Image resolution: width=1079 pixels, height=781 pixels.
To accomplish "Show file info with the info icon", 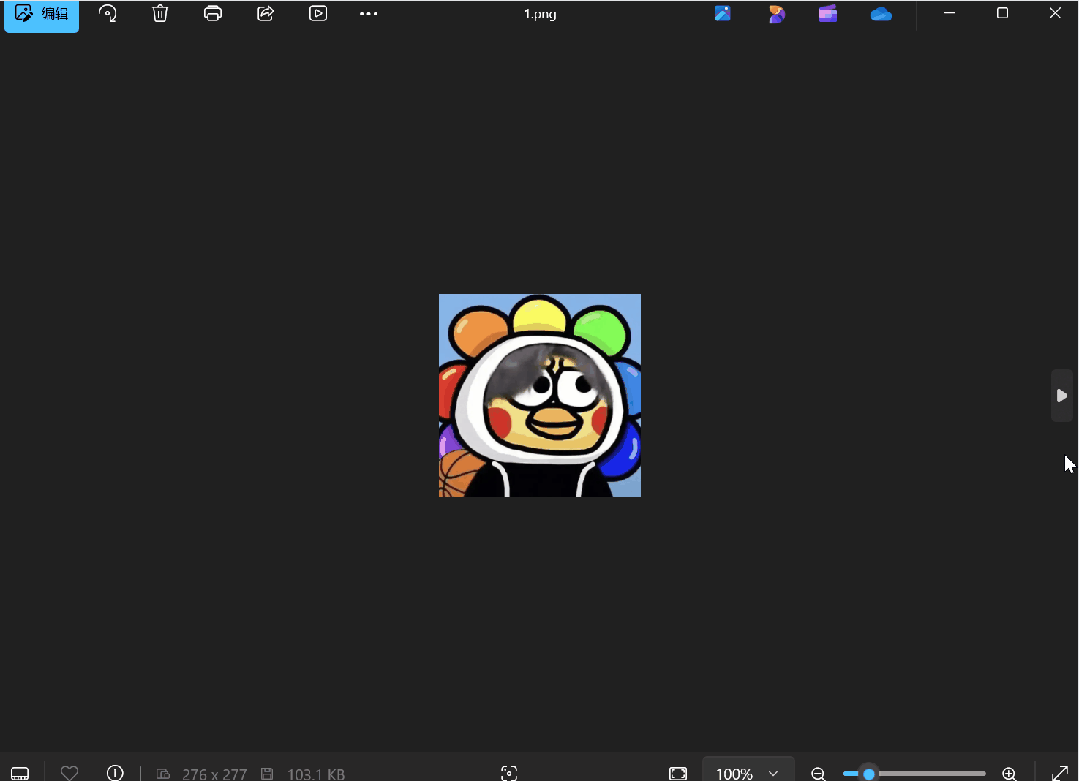I will click(x=115, y=773).
